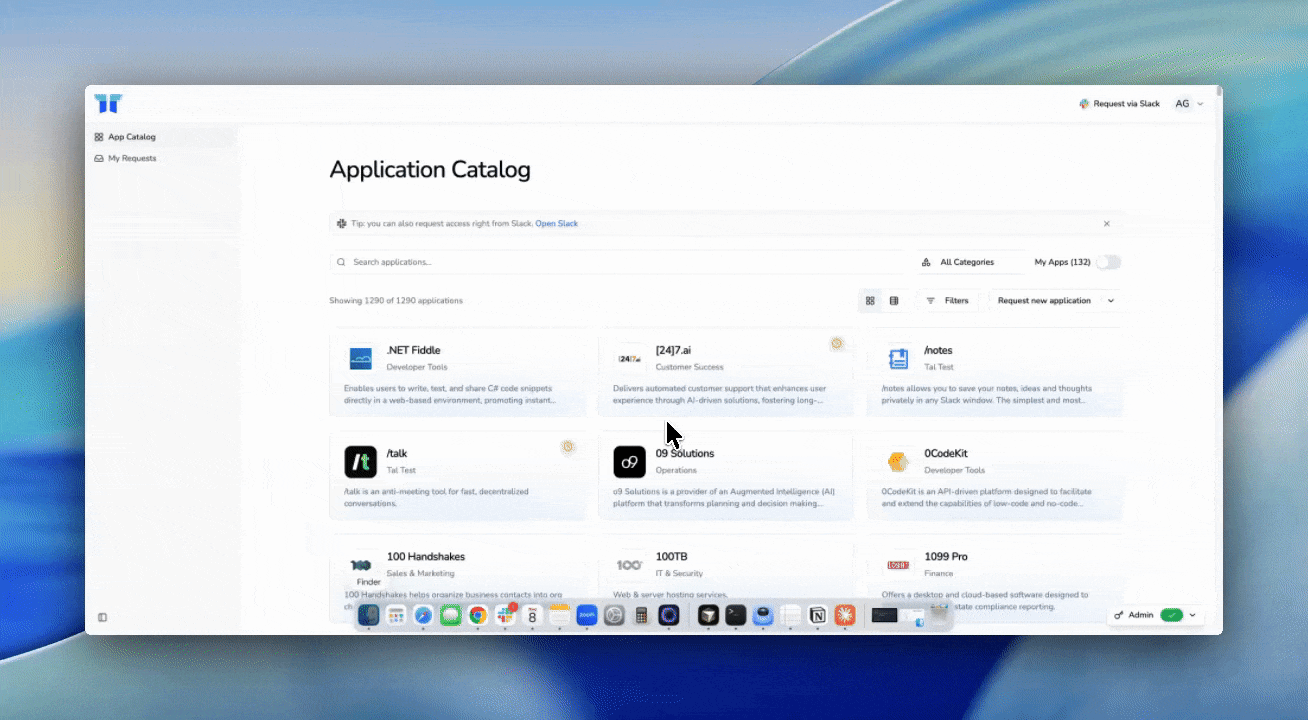Image resolution: width=1308 pixels, height=720 pixels.
Task: Open Zoom from the dock
Action: pos(587,616)
